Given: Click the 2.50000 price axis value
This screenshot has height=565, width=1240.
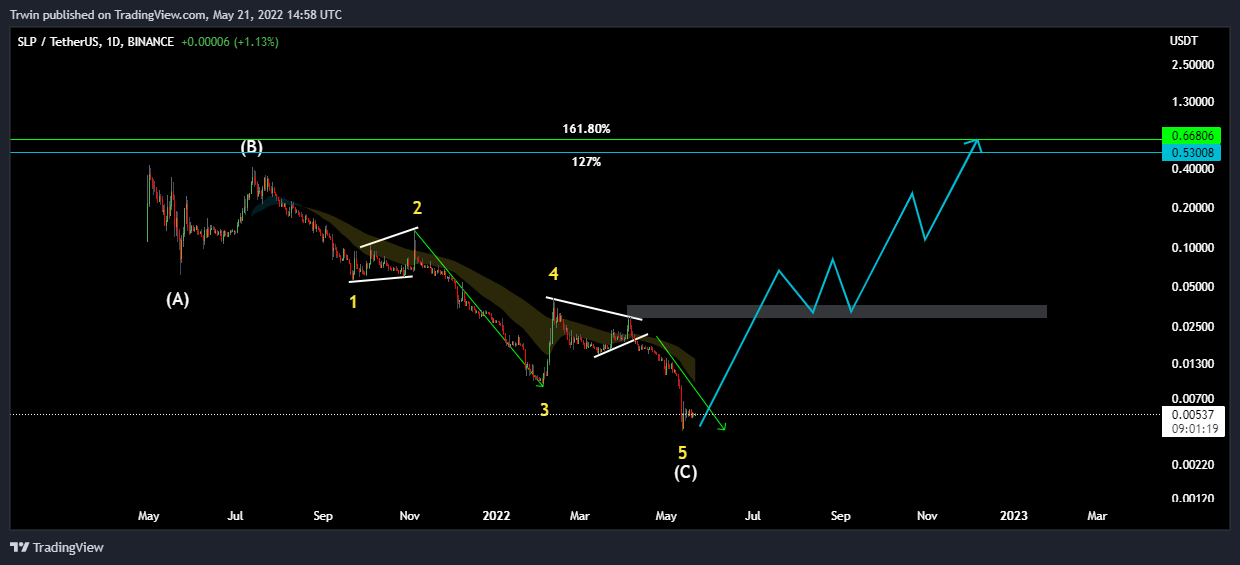Looking at the screenshot, I should click(x=1192, y=64).
